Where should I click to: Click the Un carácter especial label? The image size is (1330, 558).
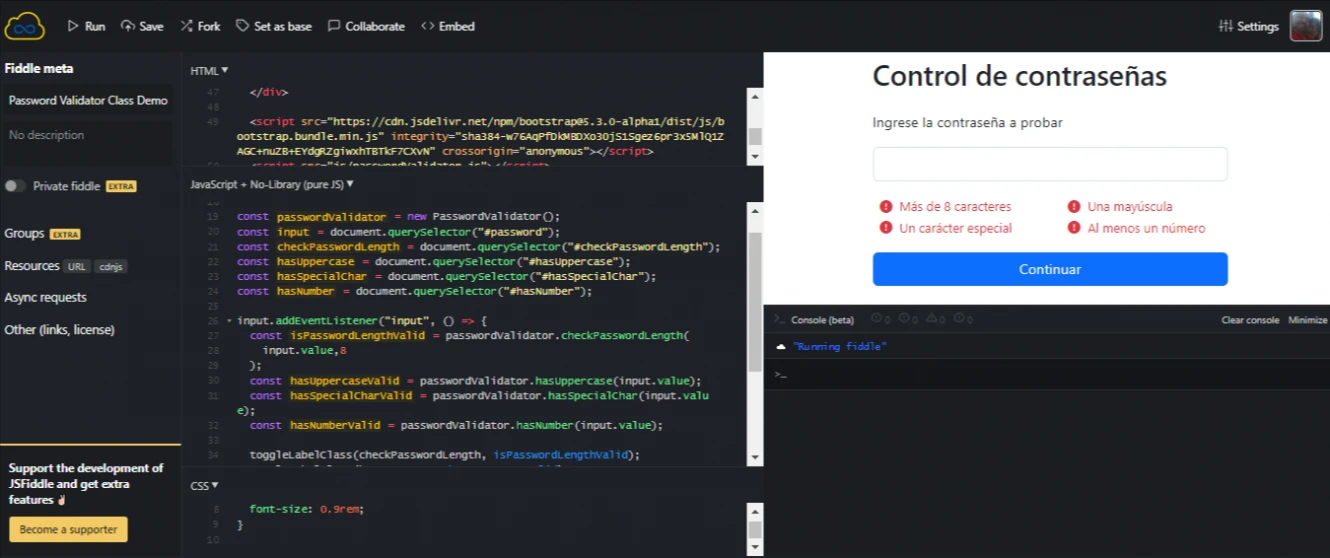(955, 228)
